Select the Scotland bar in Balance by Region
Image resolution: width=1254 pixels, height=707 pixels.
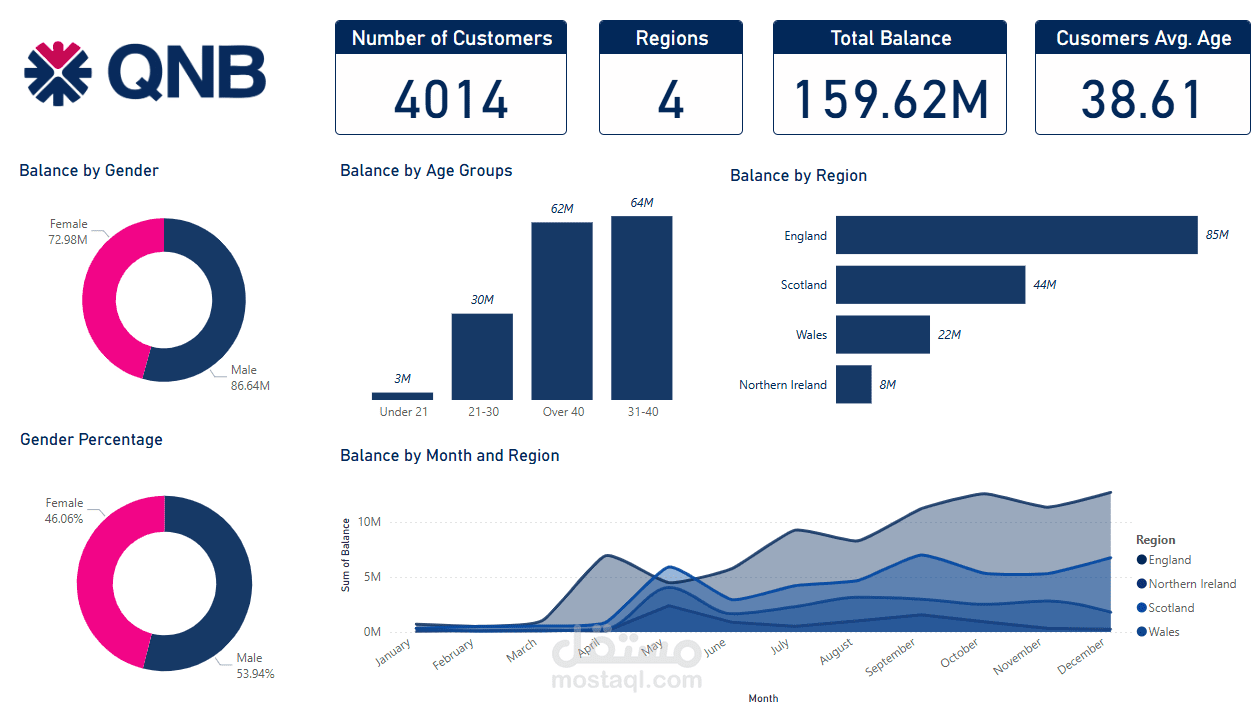[x=931, y=285]
